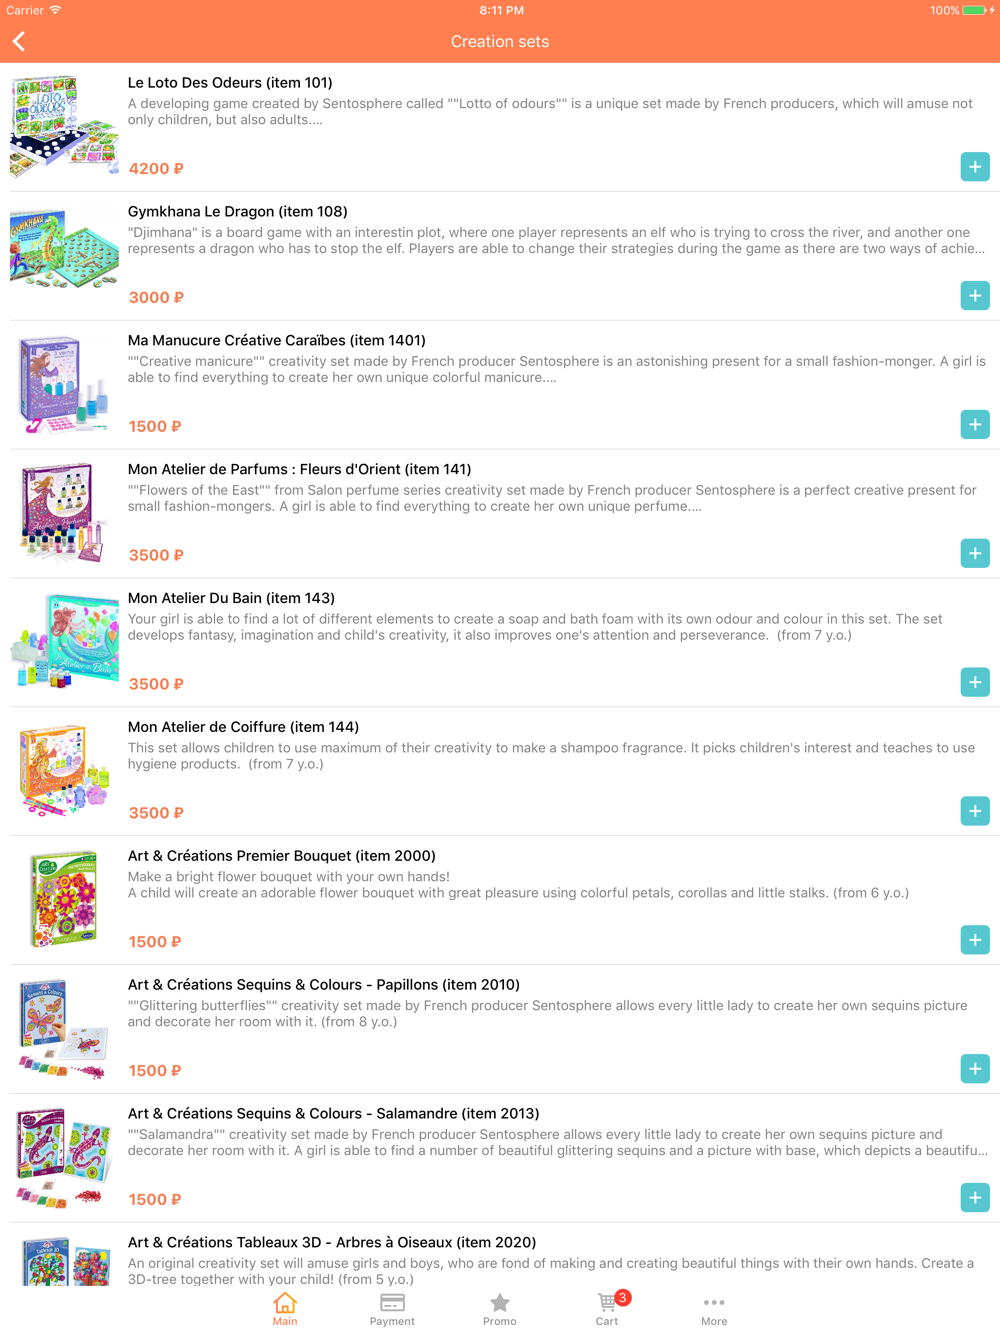This screenshot has height=1334, width=1000.
Task: Open the Main tab
Action: (x=285, y=1309)
